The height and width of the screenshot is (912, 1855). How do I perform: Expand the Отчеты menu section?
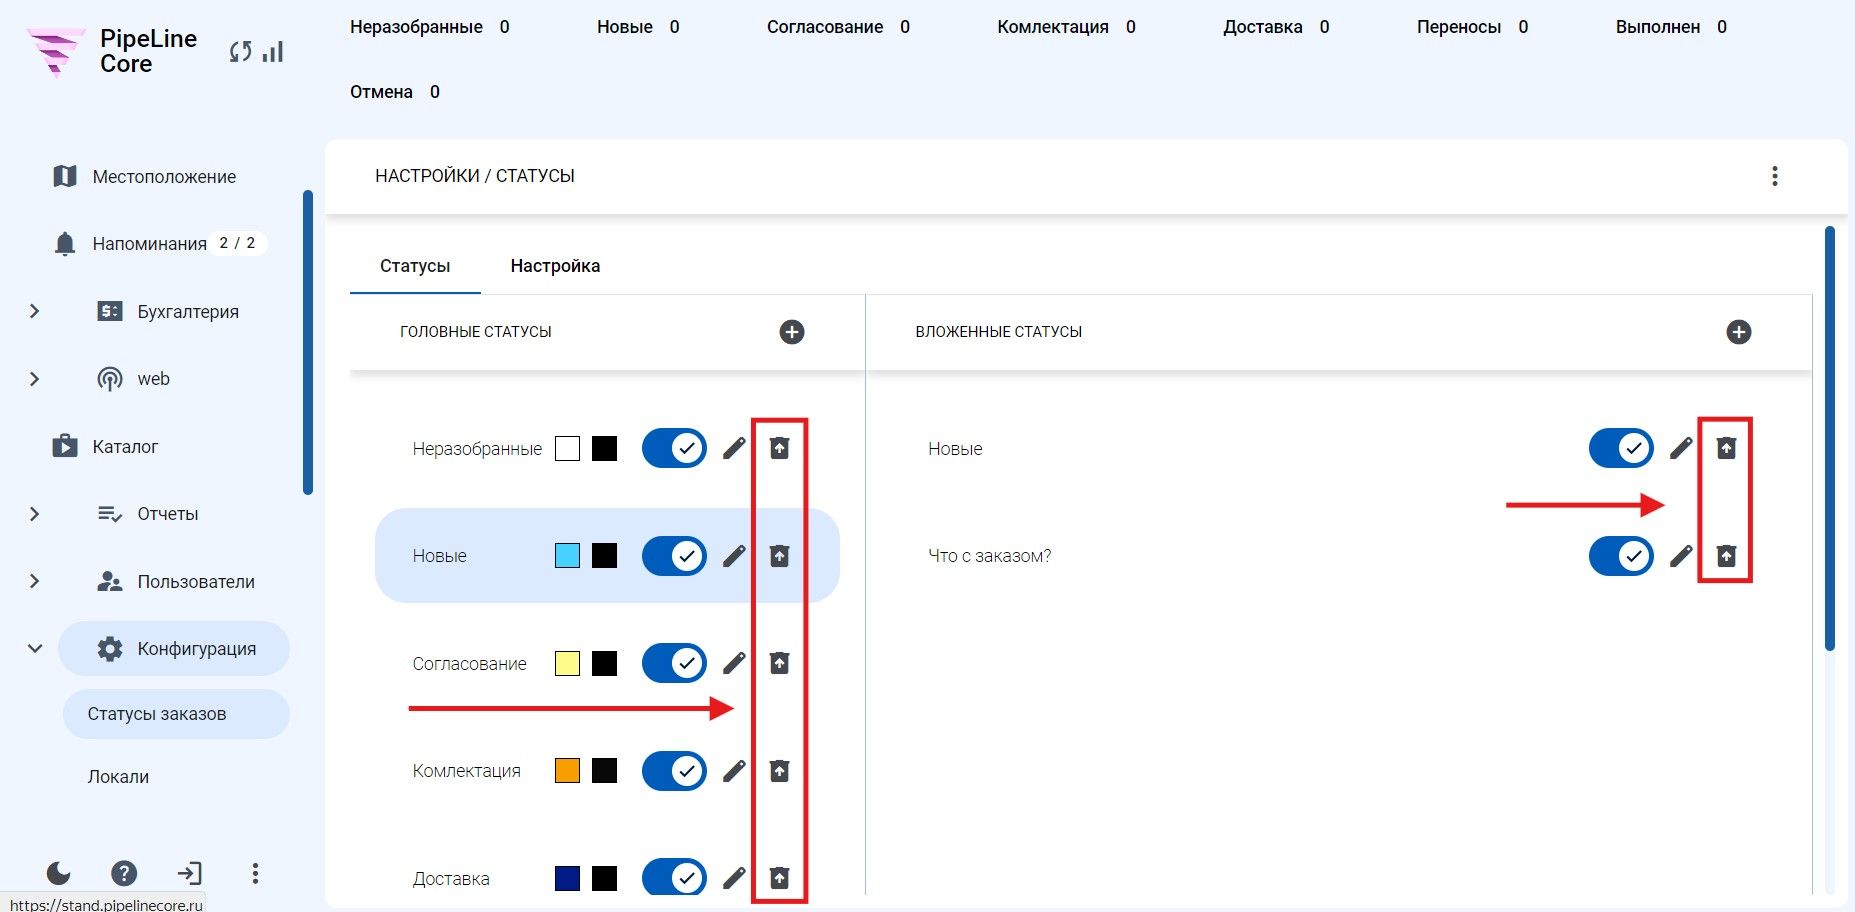coord(35,514)
